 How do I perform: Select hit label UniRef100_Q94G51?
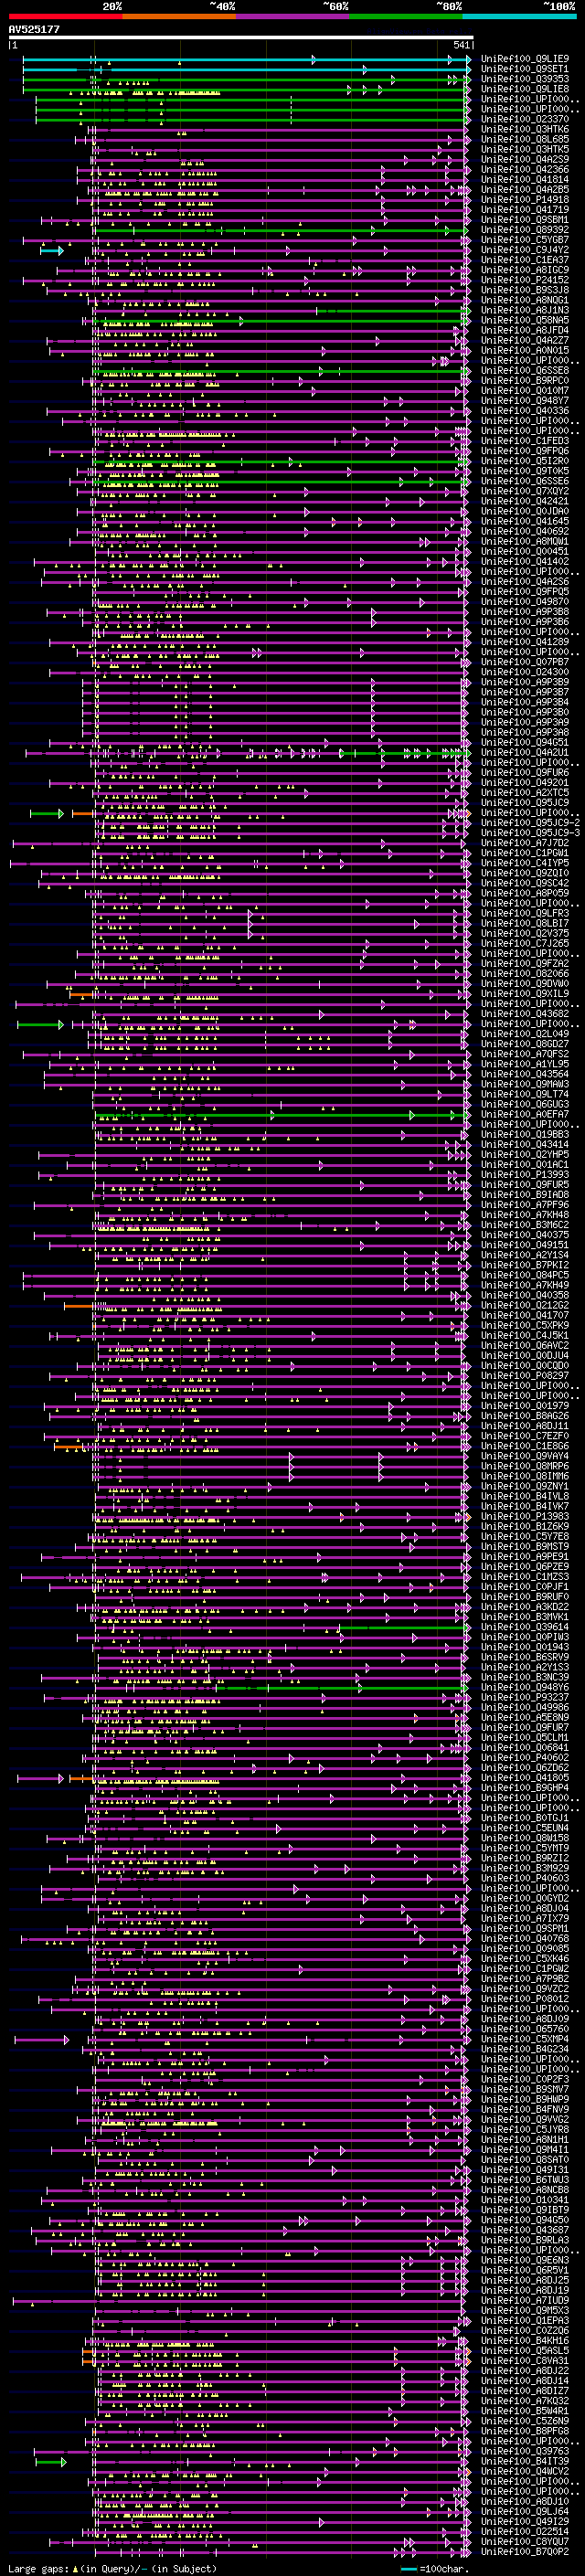[525, 743]
